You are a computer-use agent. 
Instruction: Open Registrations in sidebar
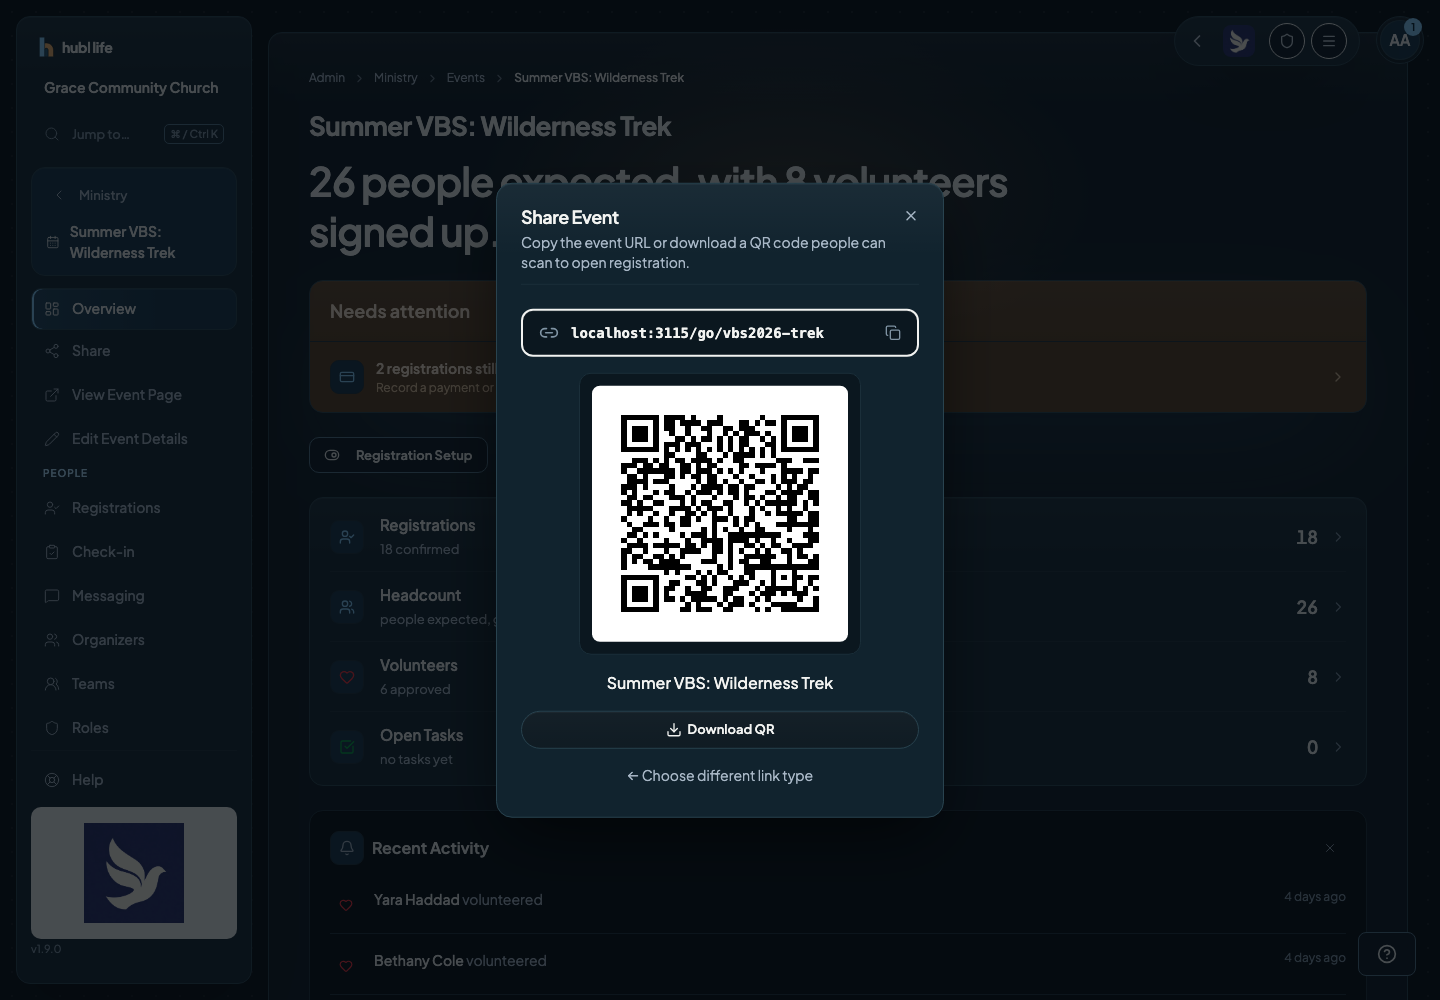[x=134, y=508]
